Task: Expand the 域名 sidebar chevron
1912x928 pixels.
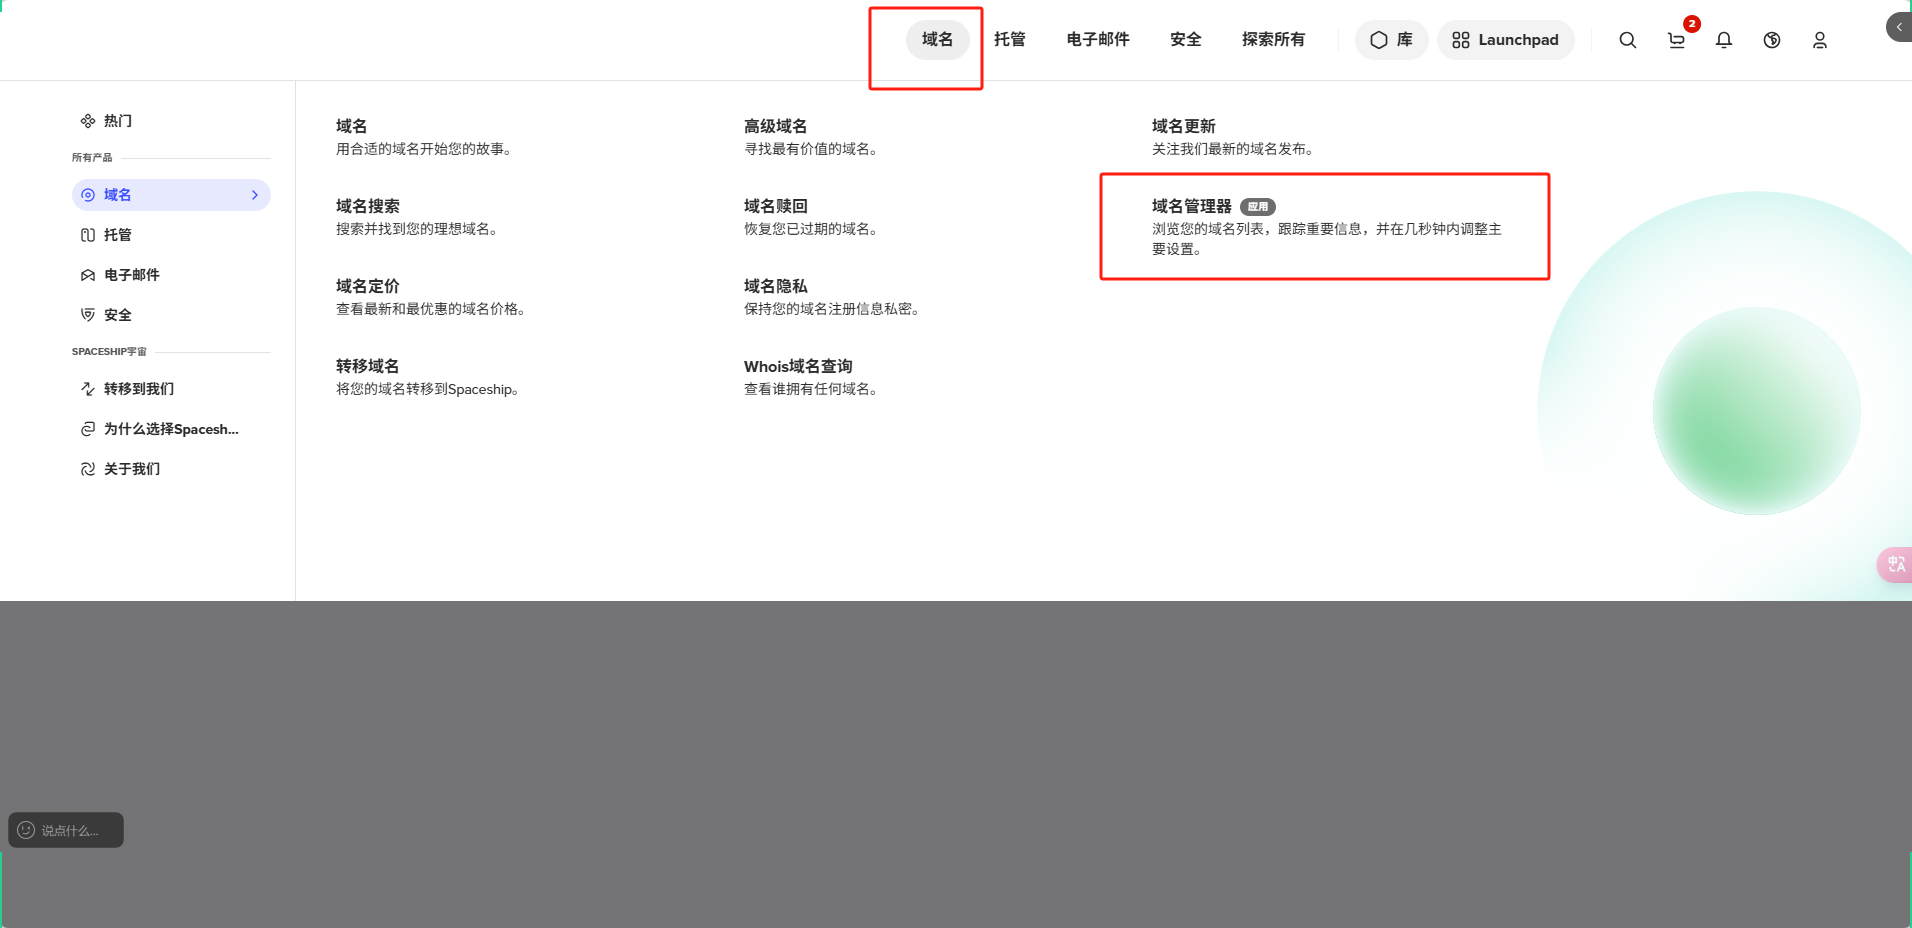Action: pyautogui.click(x=255, y=195)
